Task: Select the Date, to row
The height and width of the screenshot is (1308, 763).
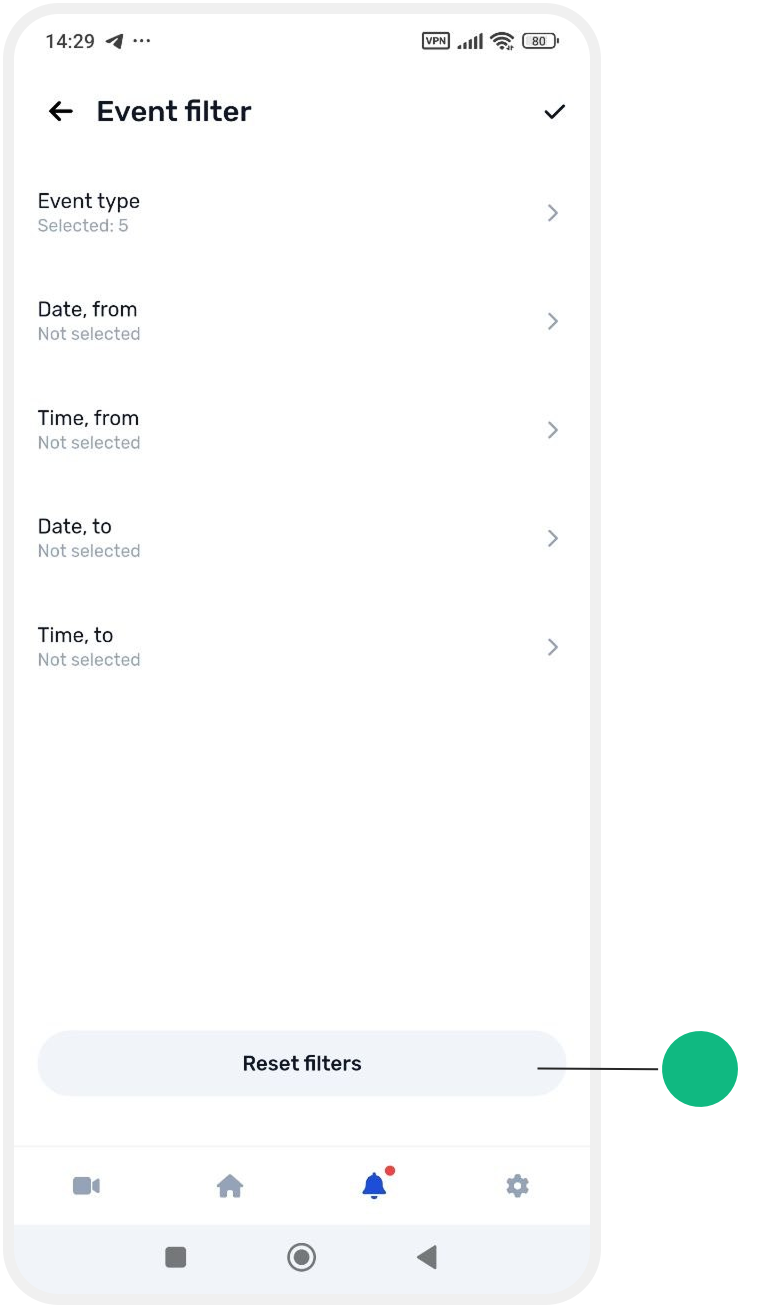Action: pyautogui.click(x=301, y=538)
